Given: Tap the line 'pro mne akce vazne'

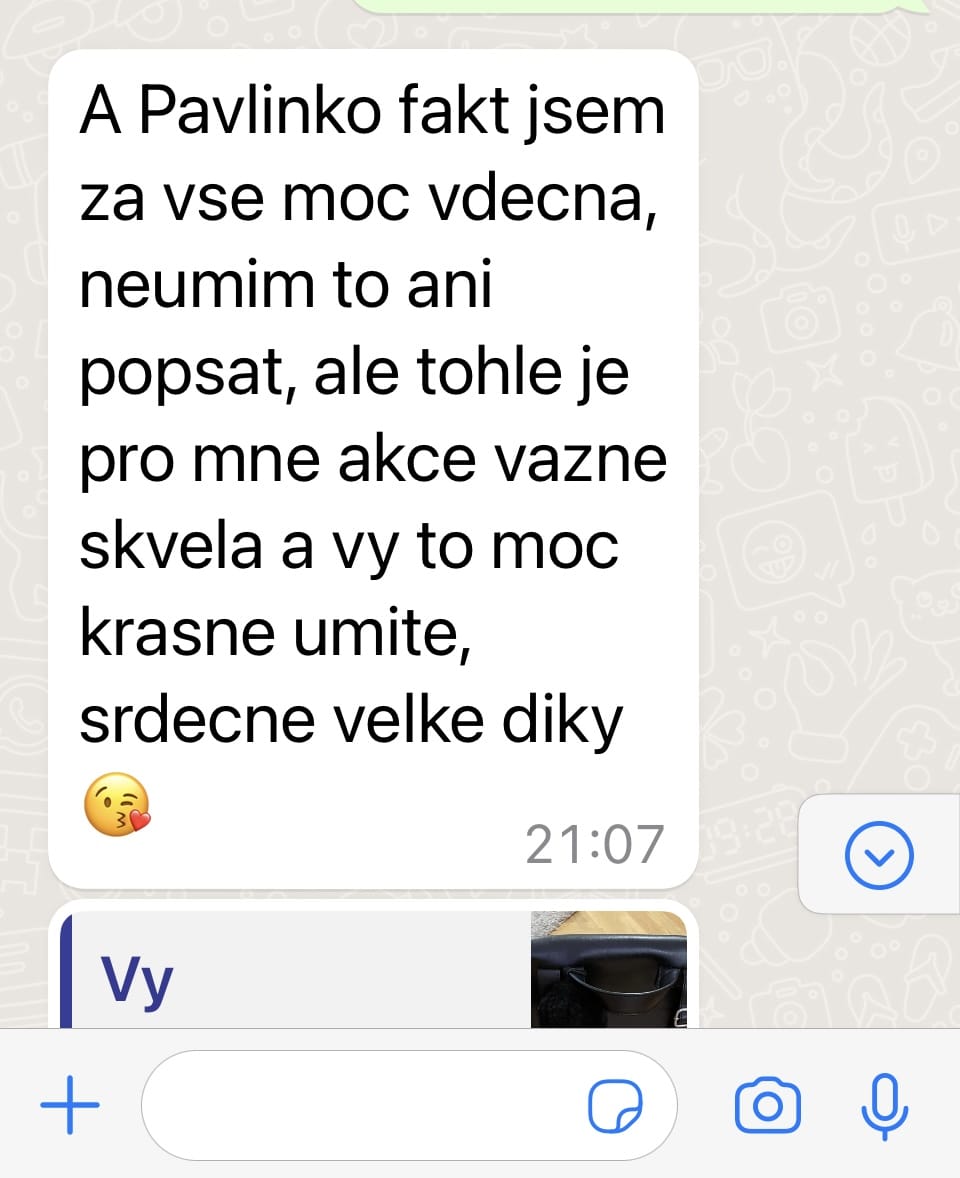Looking at the screenshot, I should click(x=373, y=459).
